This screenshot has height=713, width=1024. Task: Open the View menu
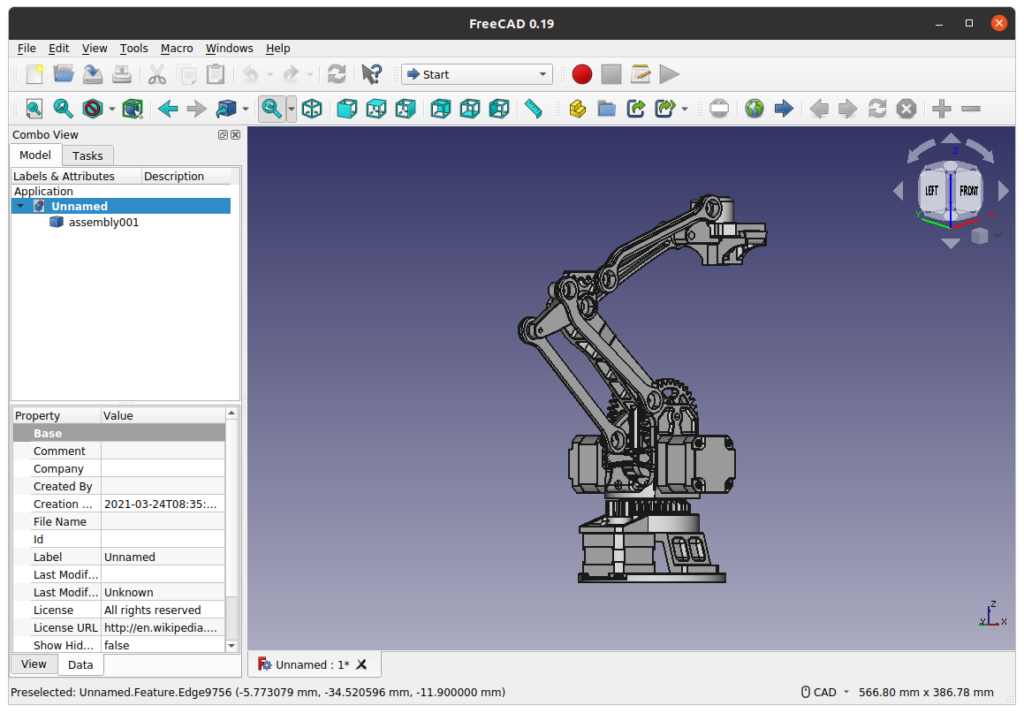[94, 48]
